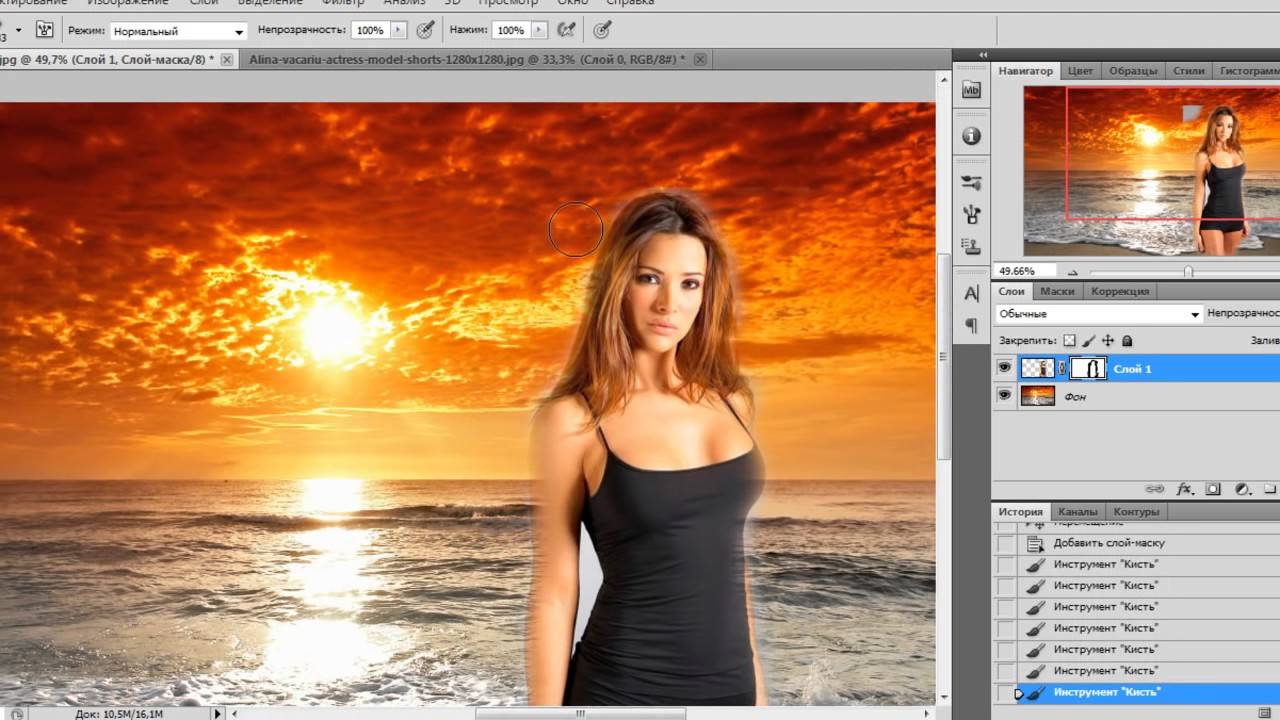Click the mask link icon on Слой 1
This screenshot has height=720, width=1280.
(x=1062, y=369)
